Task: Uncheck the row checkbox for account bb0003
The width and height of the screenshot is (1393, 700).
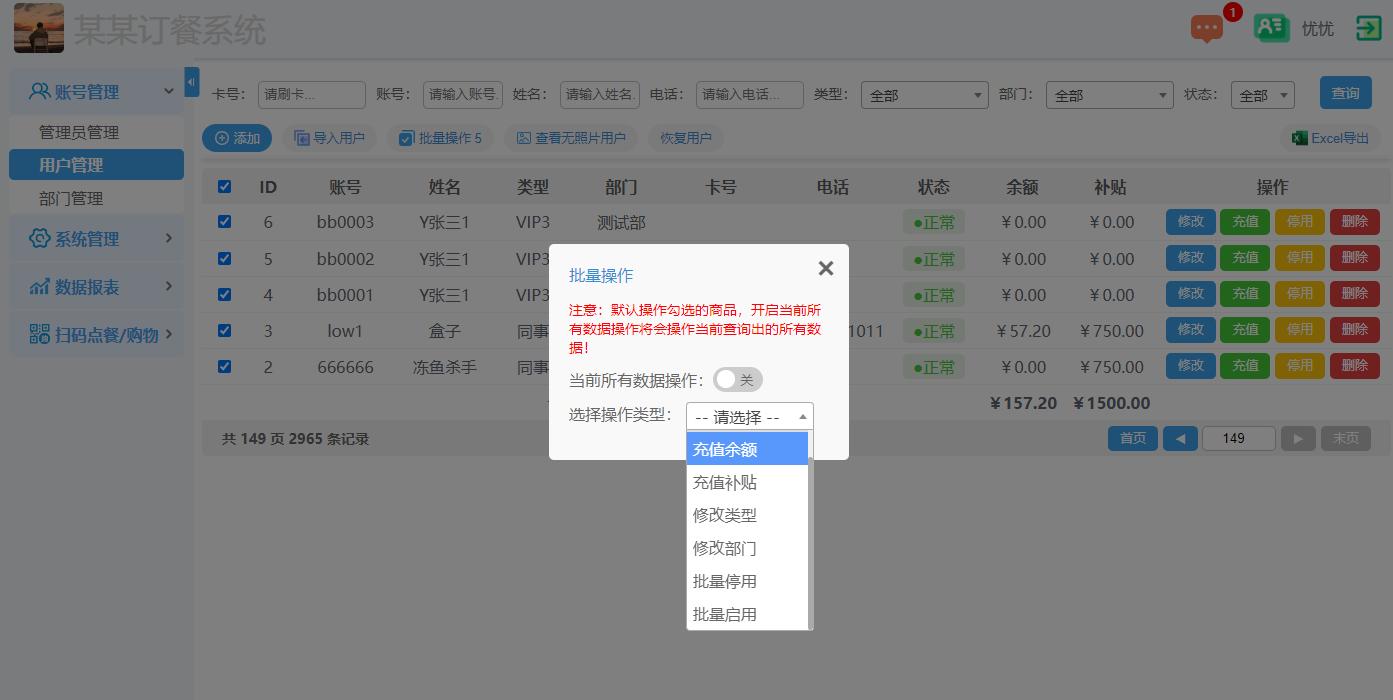Action: click(x=224, y=222)
